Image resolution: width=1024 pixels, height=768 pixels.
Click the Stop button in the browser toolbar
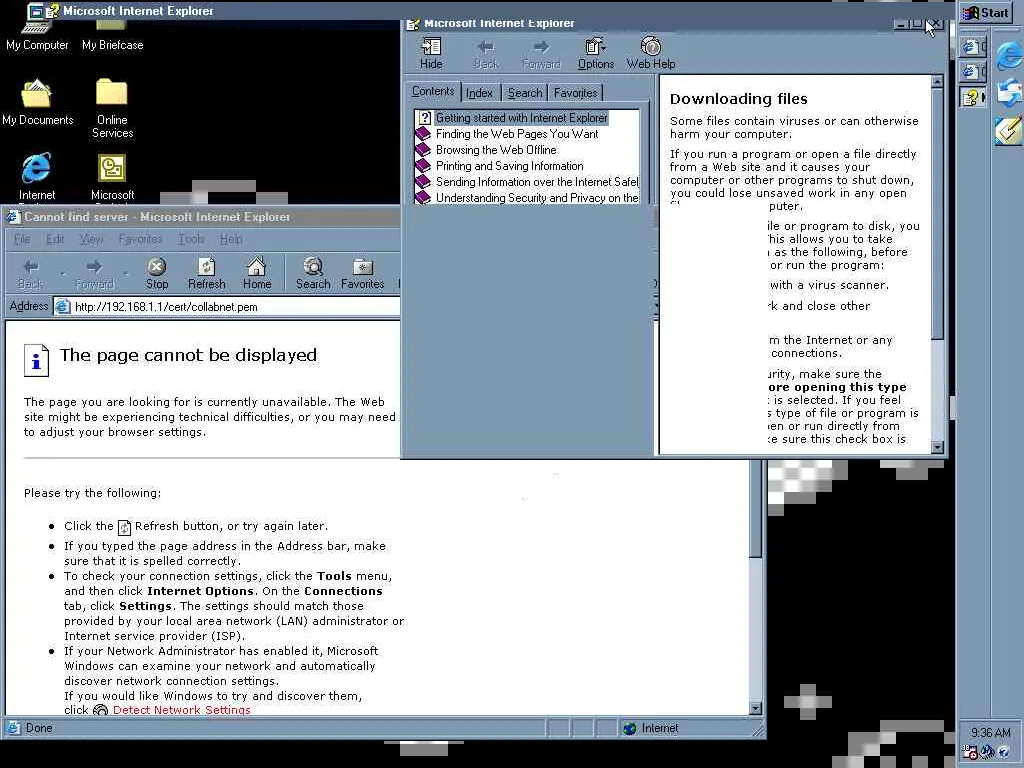tap(157, 274)
